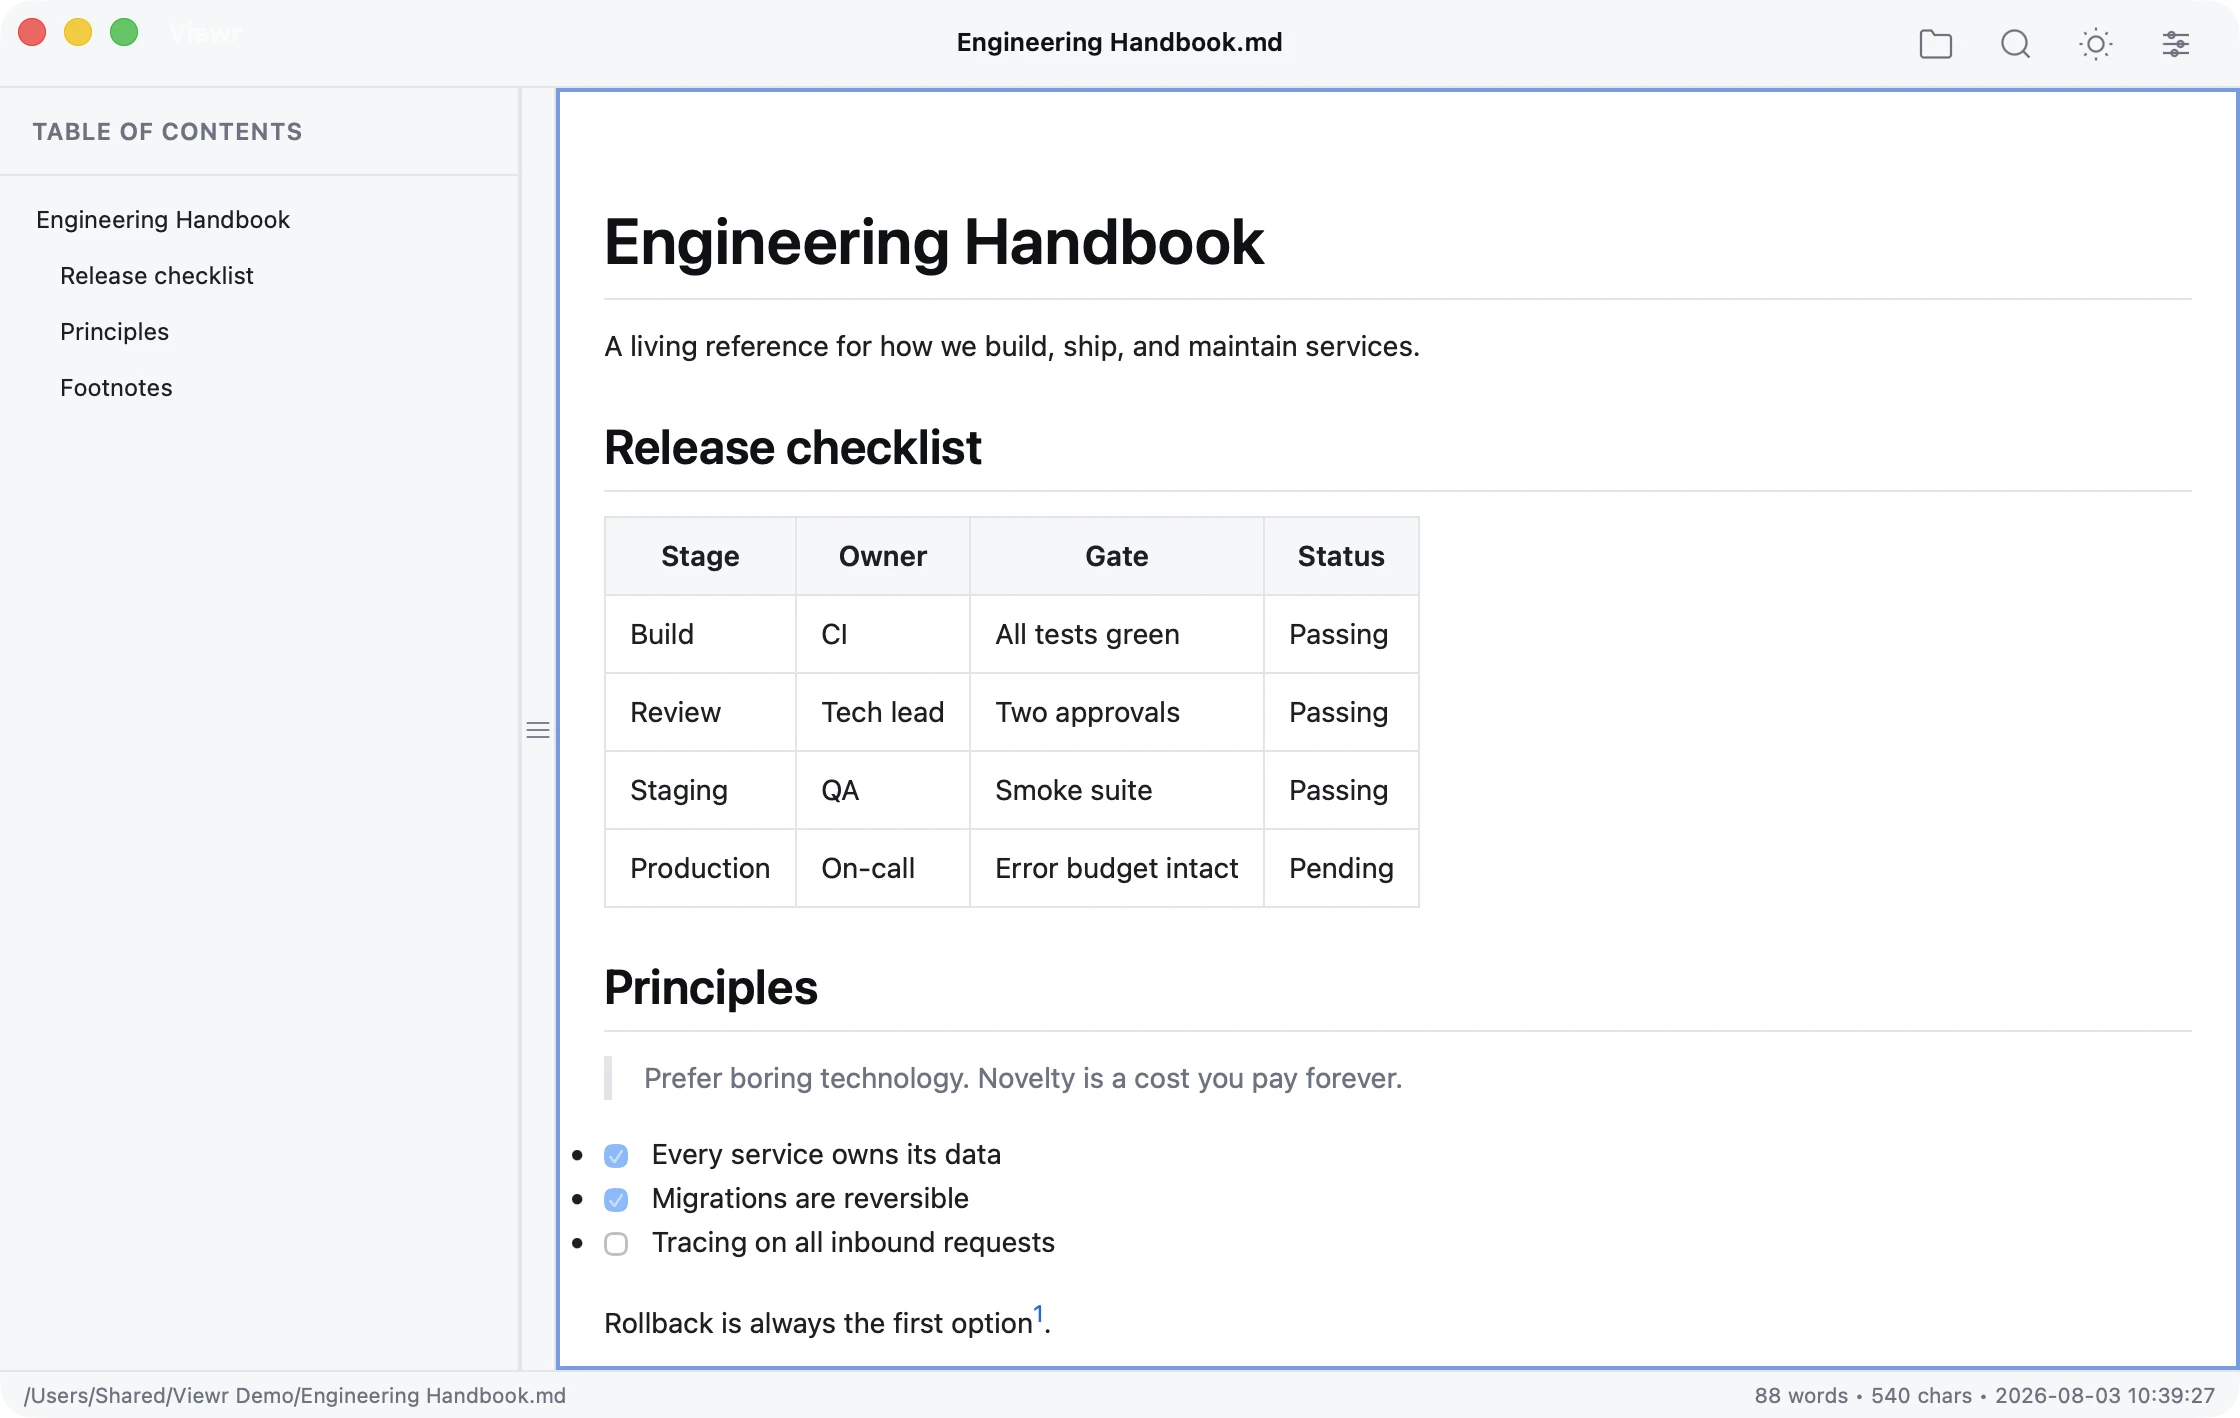2240x1418 pixels.
Task: Click the file path in status bar
Action: (x=295, y=1395)
